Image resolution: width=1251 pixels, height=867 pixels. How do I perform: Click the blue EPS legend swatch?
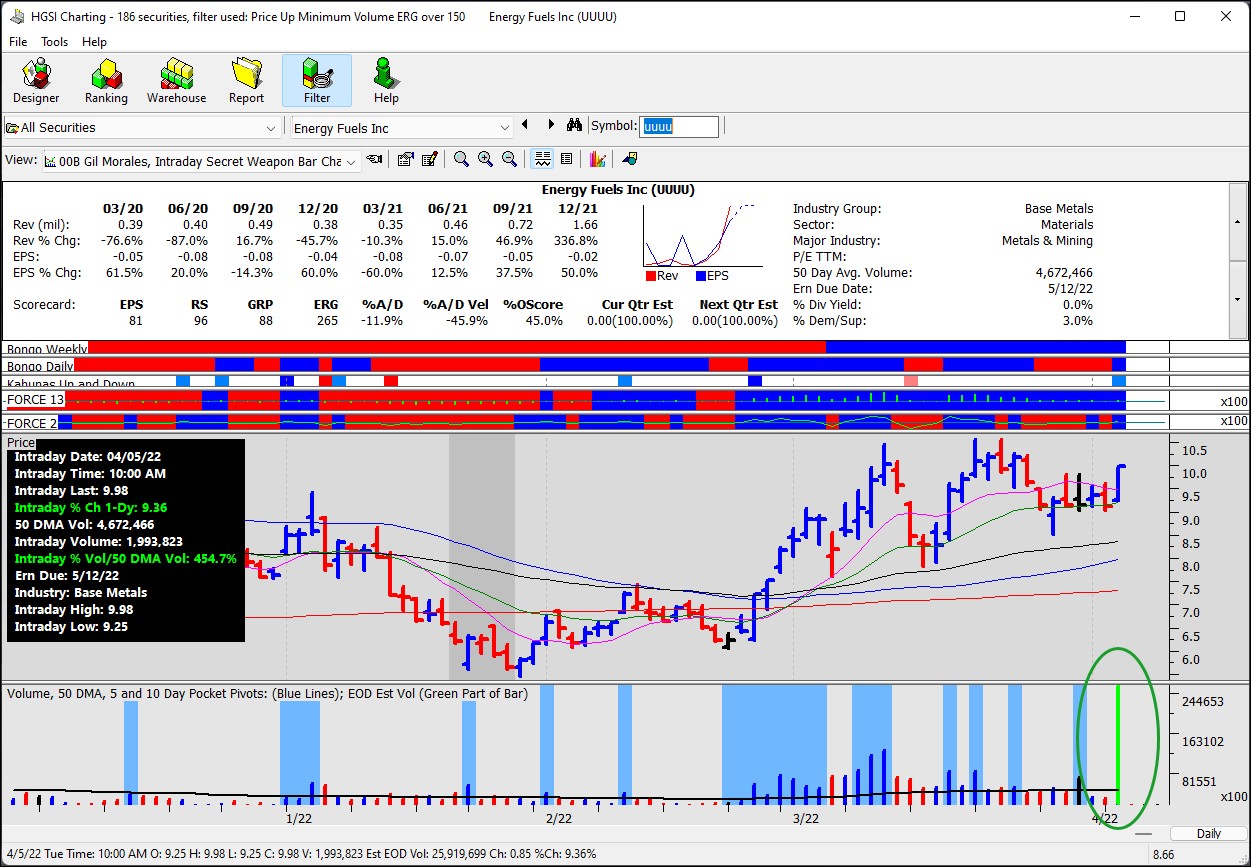point(700,276)
